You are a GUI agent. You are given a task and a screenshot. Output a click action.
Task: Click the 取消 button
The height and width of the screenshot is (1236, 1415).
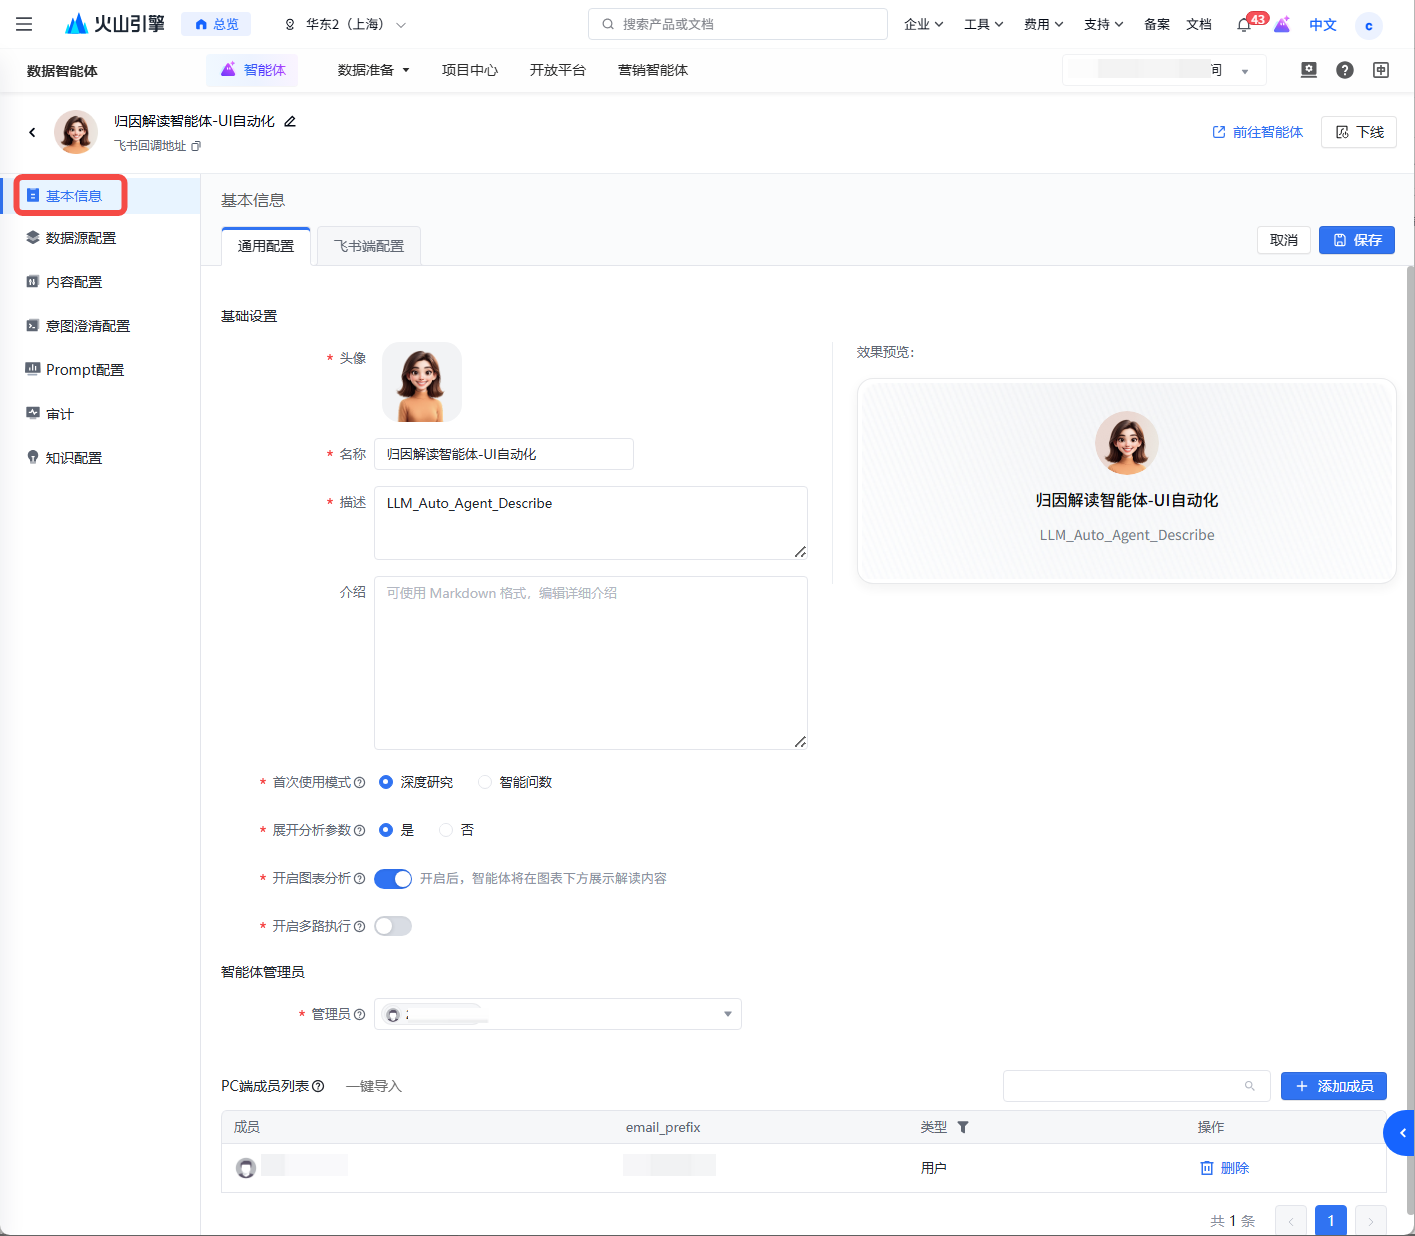1284,240
